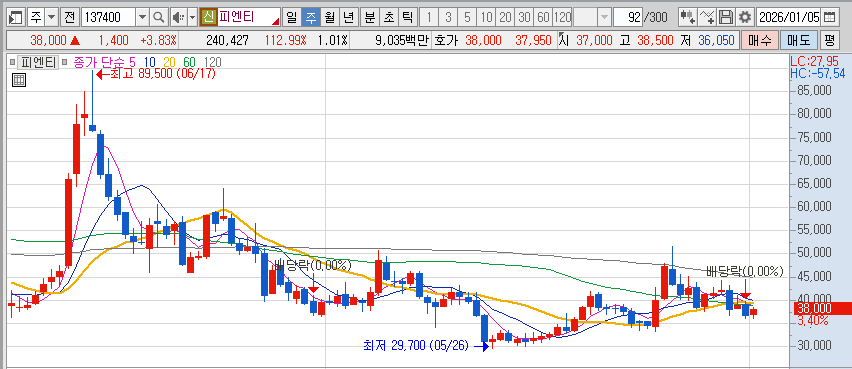Click the 최고 89,500 (06/17) marker
Viewport: 852px width, 369px height.
pos(156,74)
